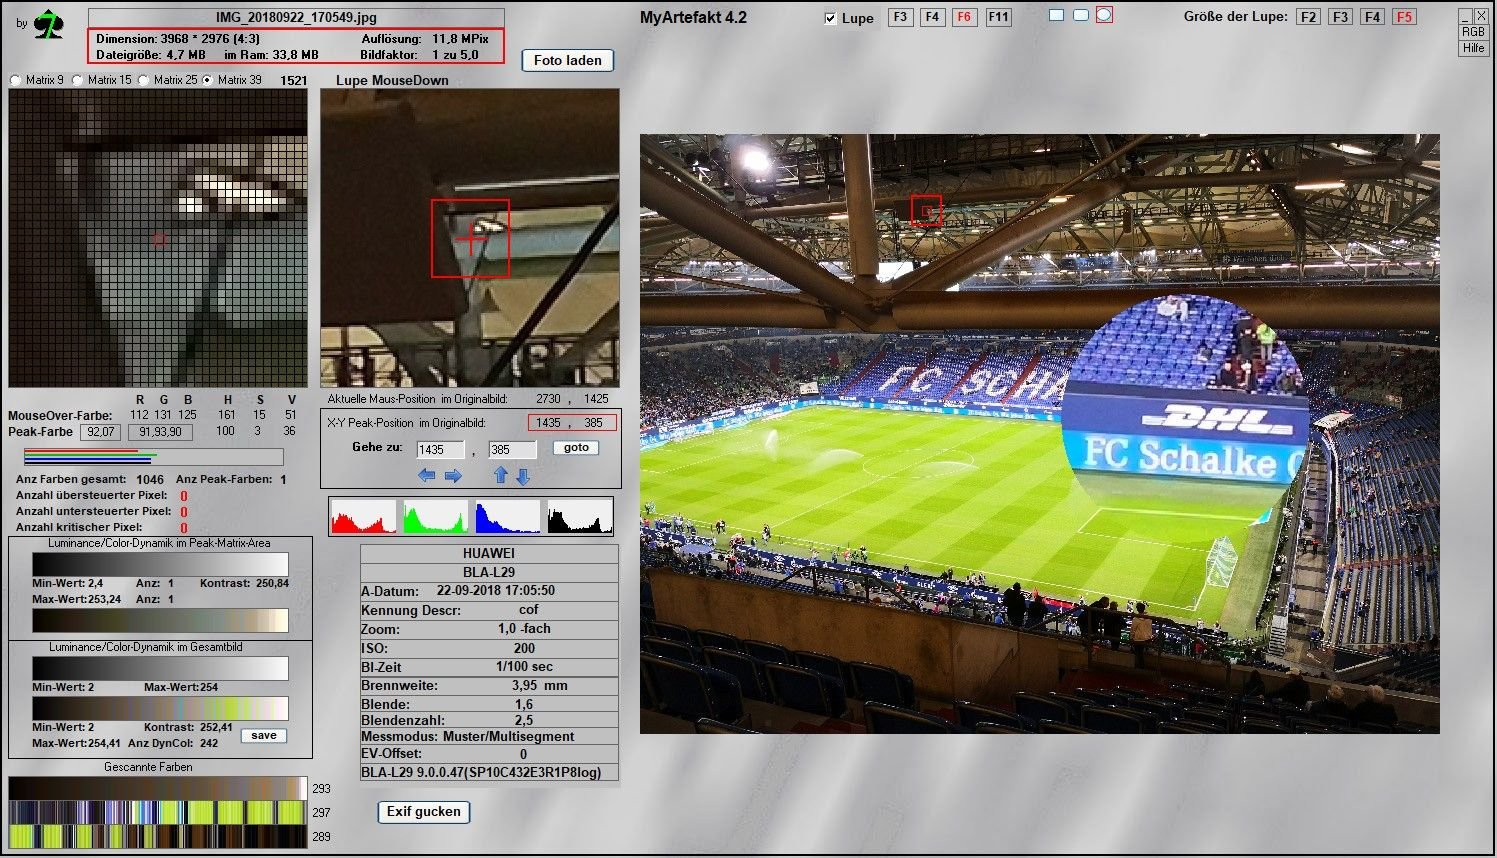Click the X coordinate field showing 1435

(440, 450)
